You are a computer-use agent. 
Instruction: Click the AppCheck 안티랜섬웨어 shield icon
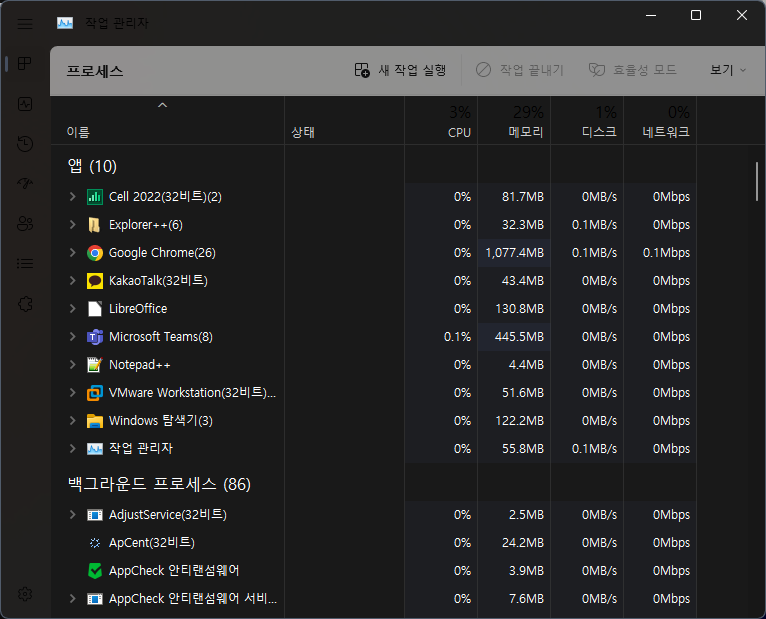[95, 571]
